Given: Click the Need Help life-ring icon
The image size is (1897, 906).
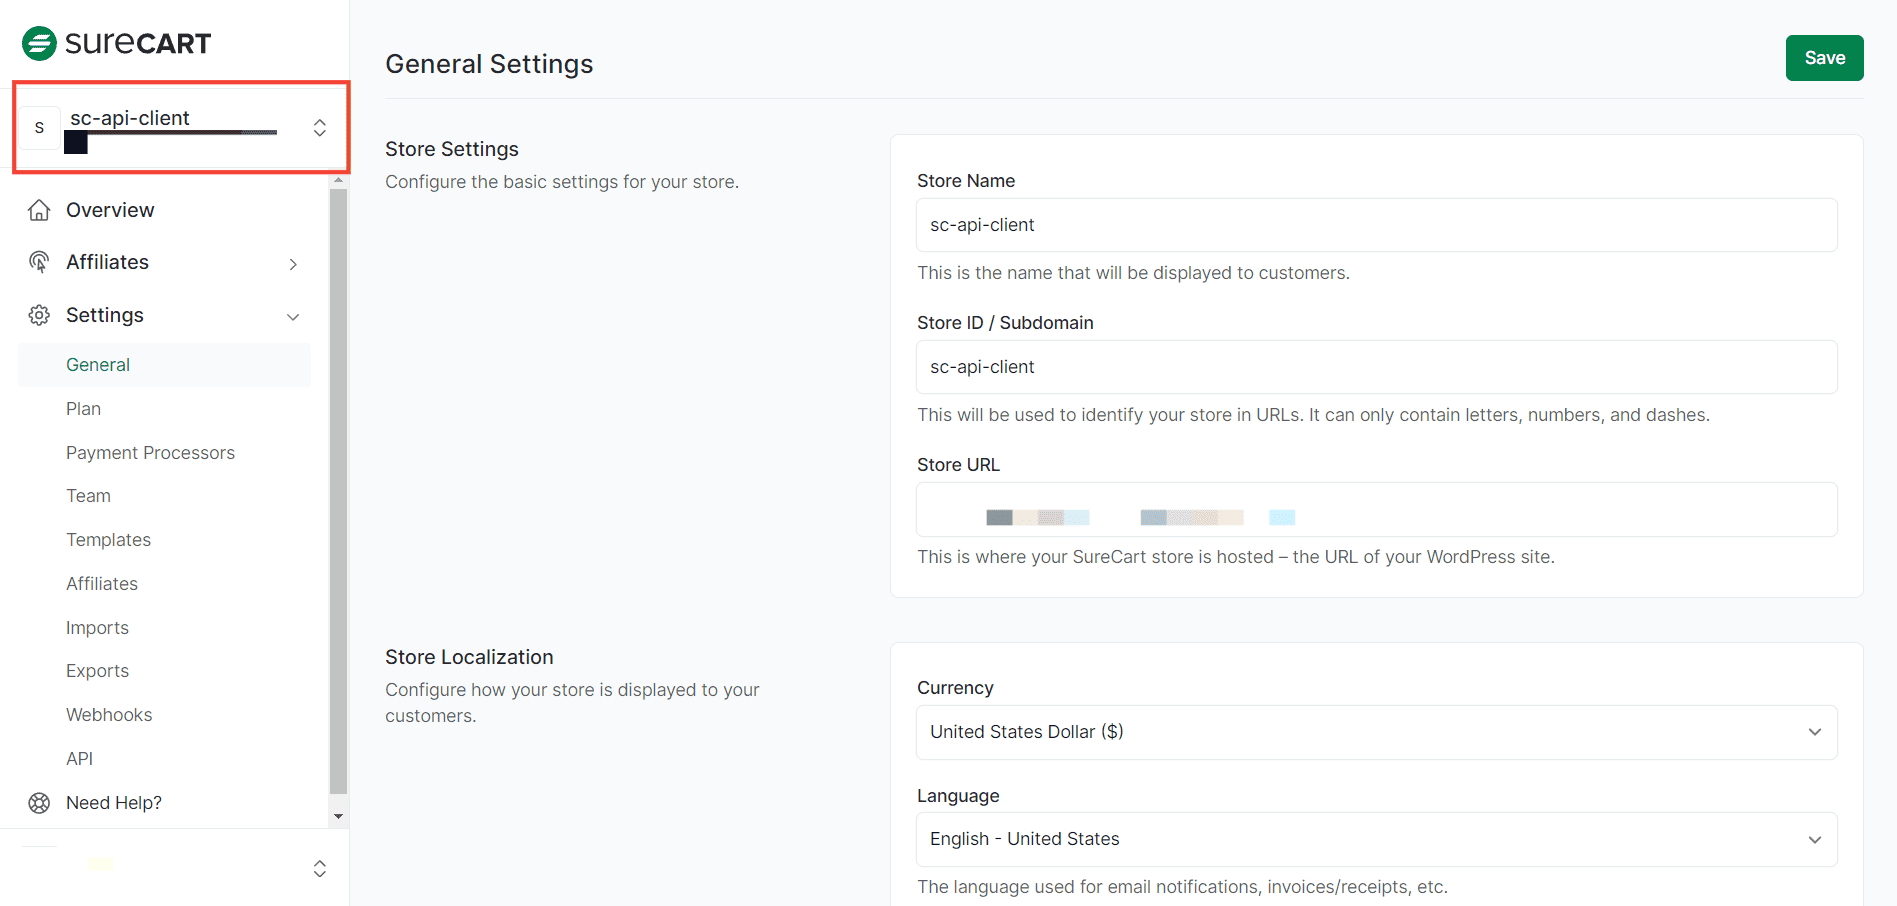Looking at the screenshot, I should 39,802.
